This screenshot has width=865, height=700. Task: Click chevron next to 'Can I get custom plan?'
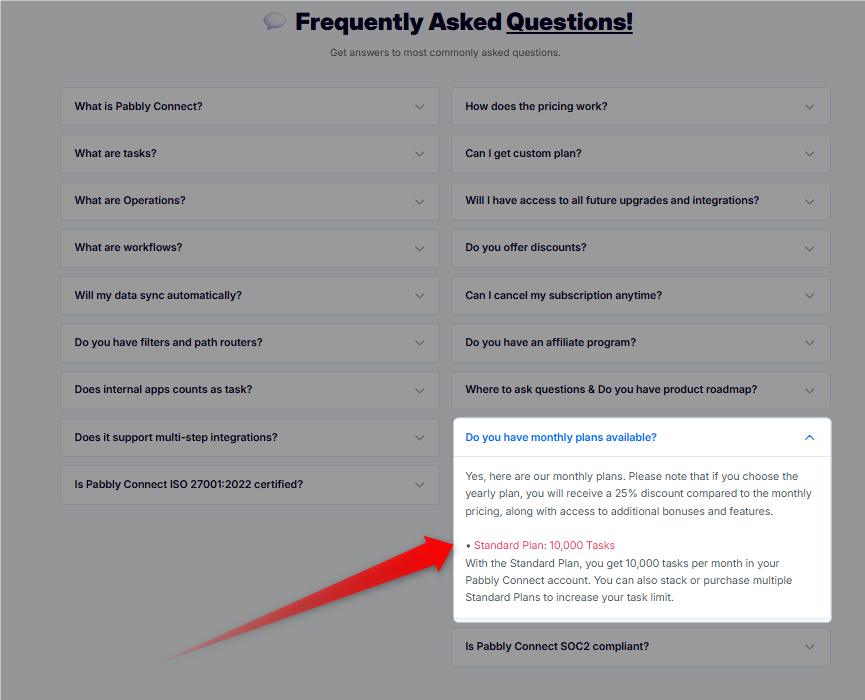[x=809, y=154]
